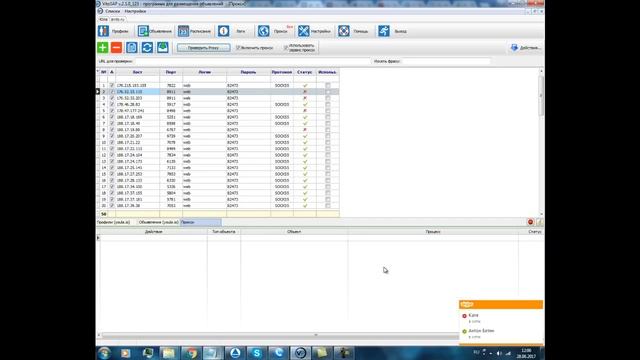Screen dimensions: 640x360
Task: Sort by the Хост column header
Action: click(138, 72)
